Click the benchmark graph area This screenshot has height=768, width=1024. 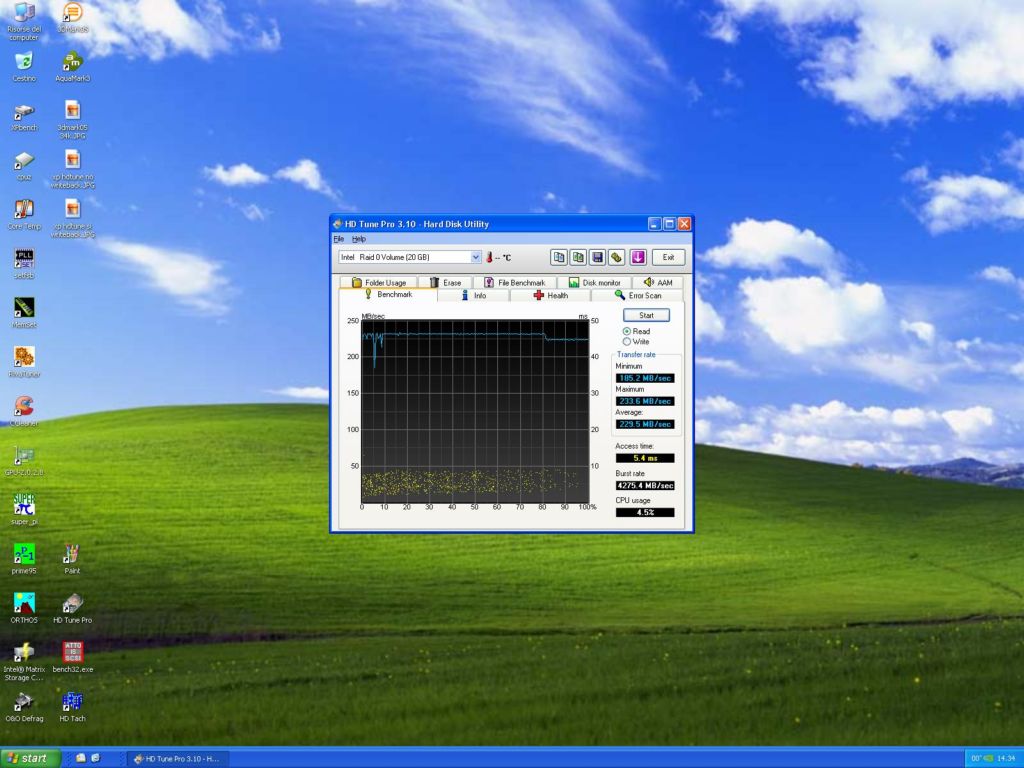pos(475,411)
